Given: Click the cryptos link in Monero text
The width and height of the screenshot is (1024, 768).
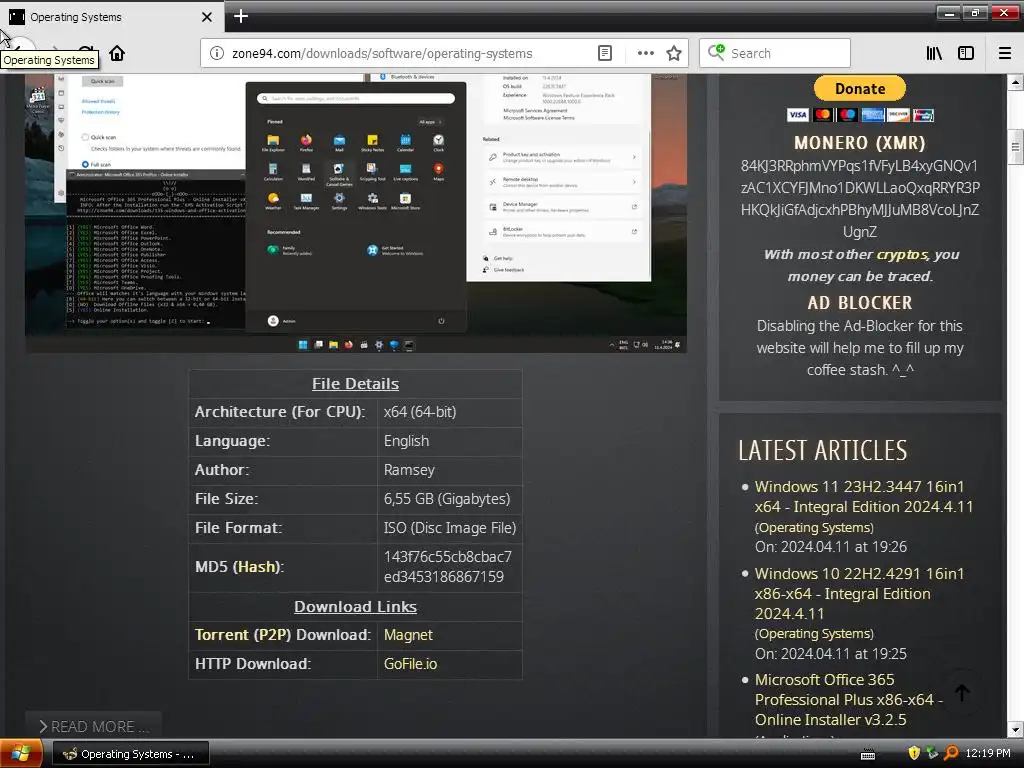Looking at the screenshot, I should [901, 255].
